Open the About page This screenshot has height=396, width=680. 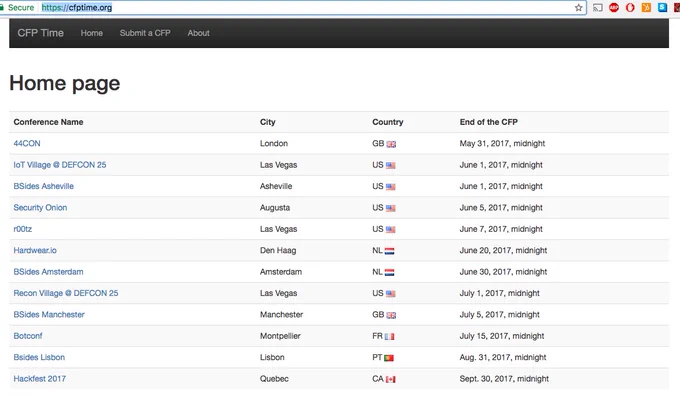tap(199, 33)
